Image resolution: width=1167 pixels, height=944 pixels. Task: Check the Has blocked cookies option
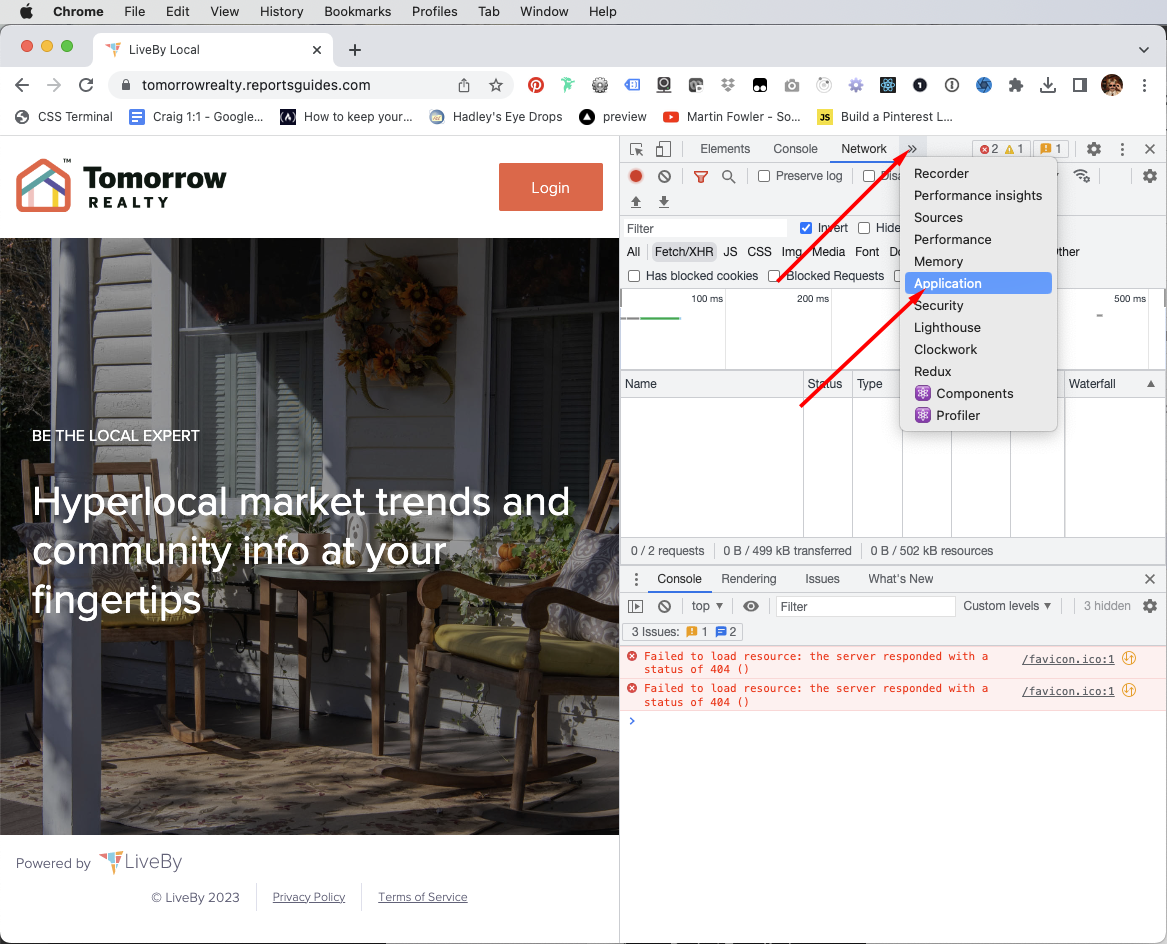tap(634, 275)
